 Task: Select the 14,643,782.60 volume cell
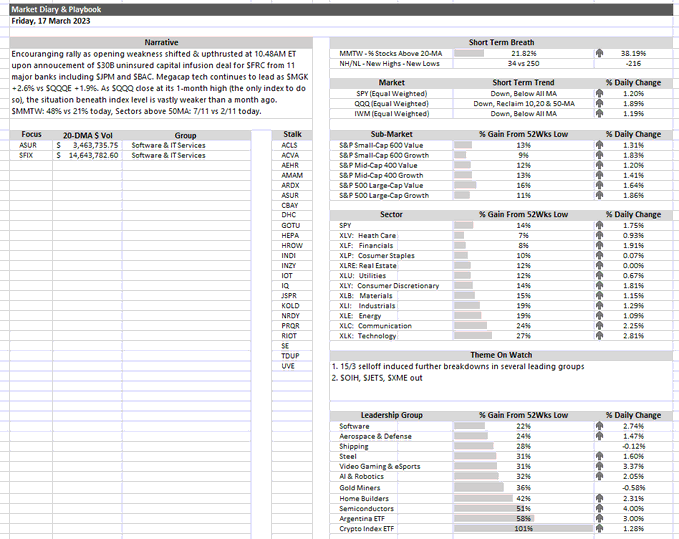tap(87, 155)
